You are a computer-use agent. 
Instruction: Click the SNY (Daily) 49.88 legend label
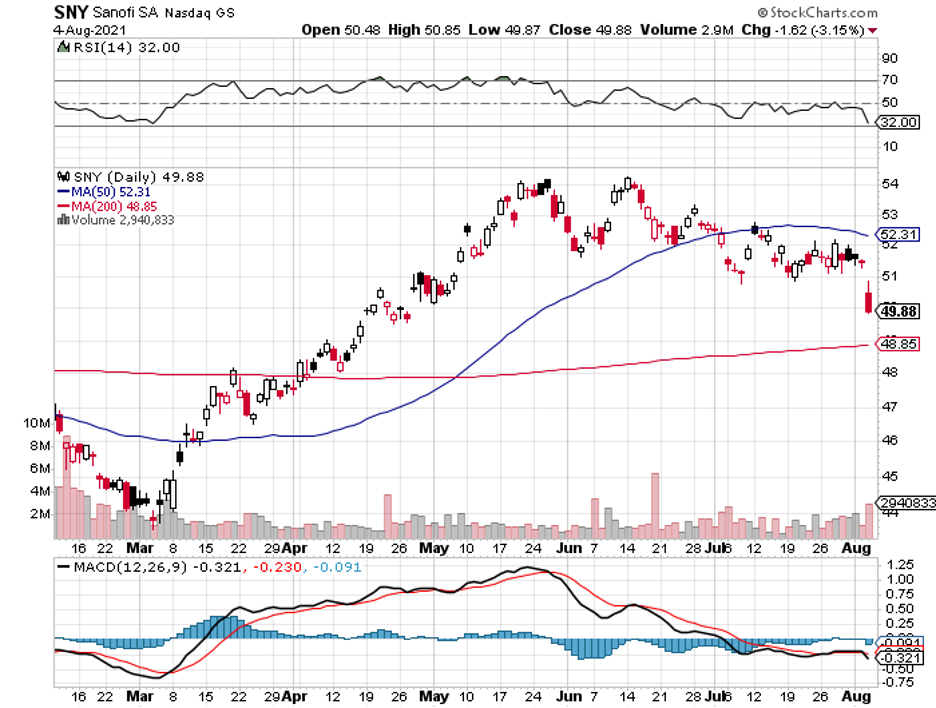click(x=138, y=177)
